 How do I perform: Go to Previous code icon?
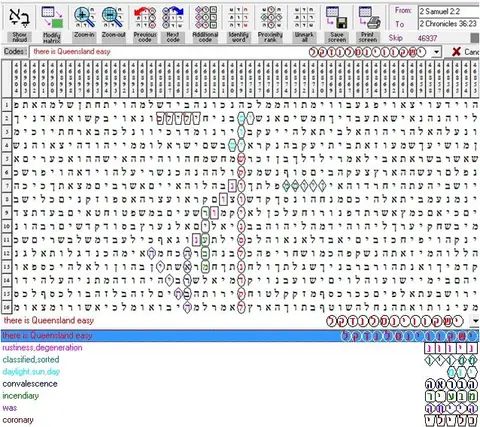click(145, 17)
